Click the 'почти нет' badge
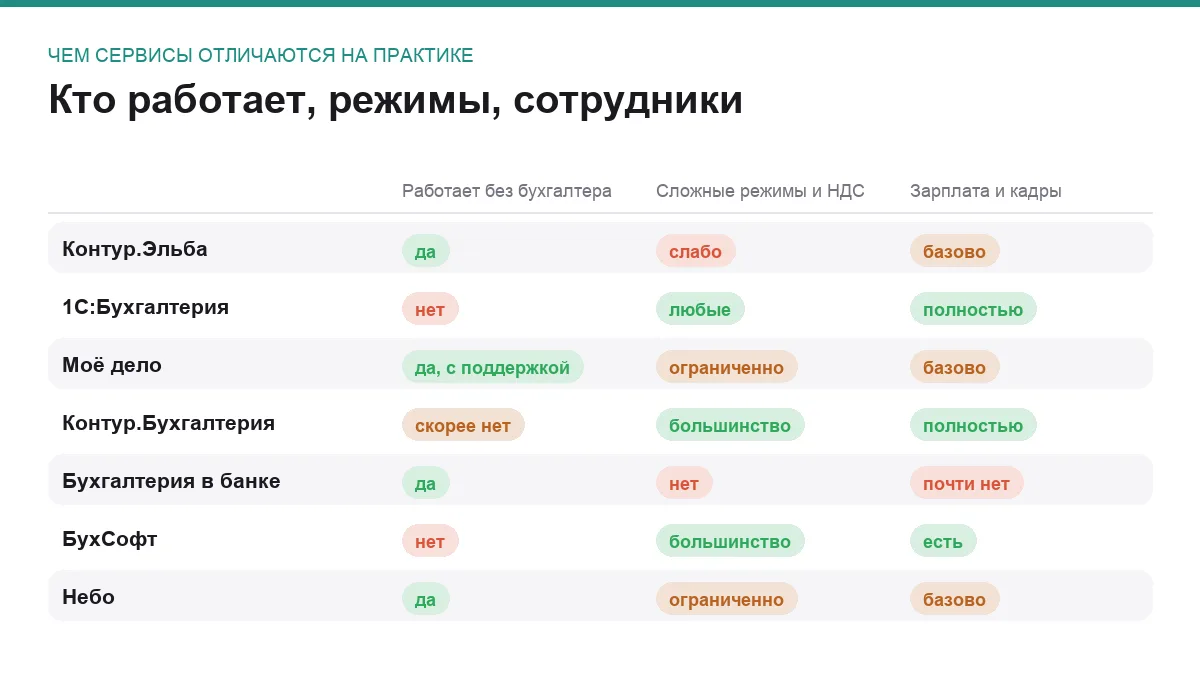 tap(967, 483)
